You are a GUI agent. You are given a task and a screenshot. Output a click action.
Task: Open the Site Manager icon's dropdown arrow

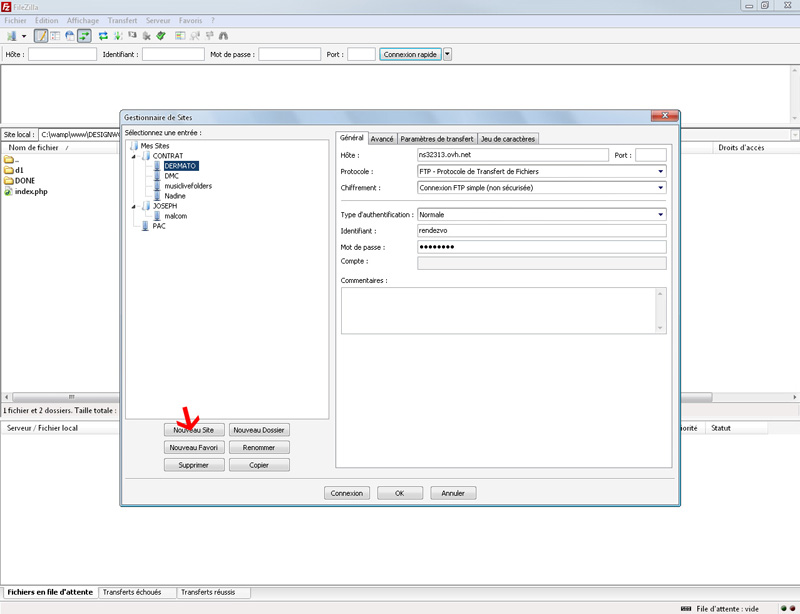click(x=23, y=36)
